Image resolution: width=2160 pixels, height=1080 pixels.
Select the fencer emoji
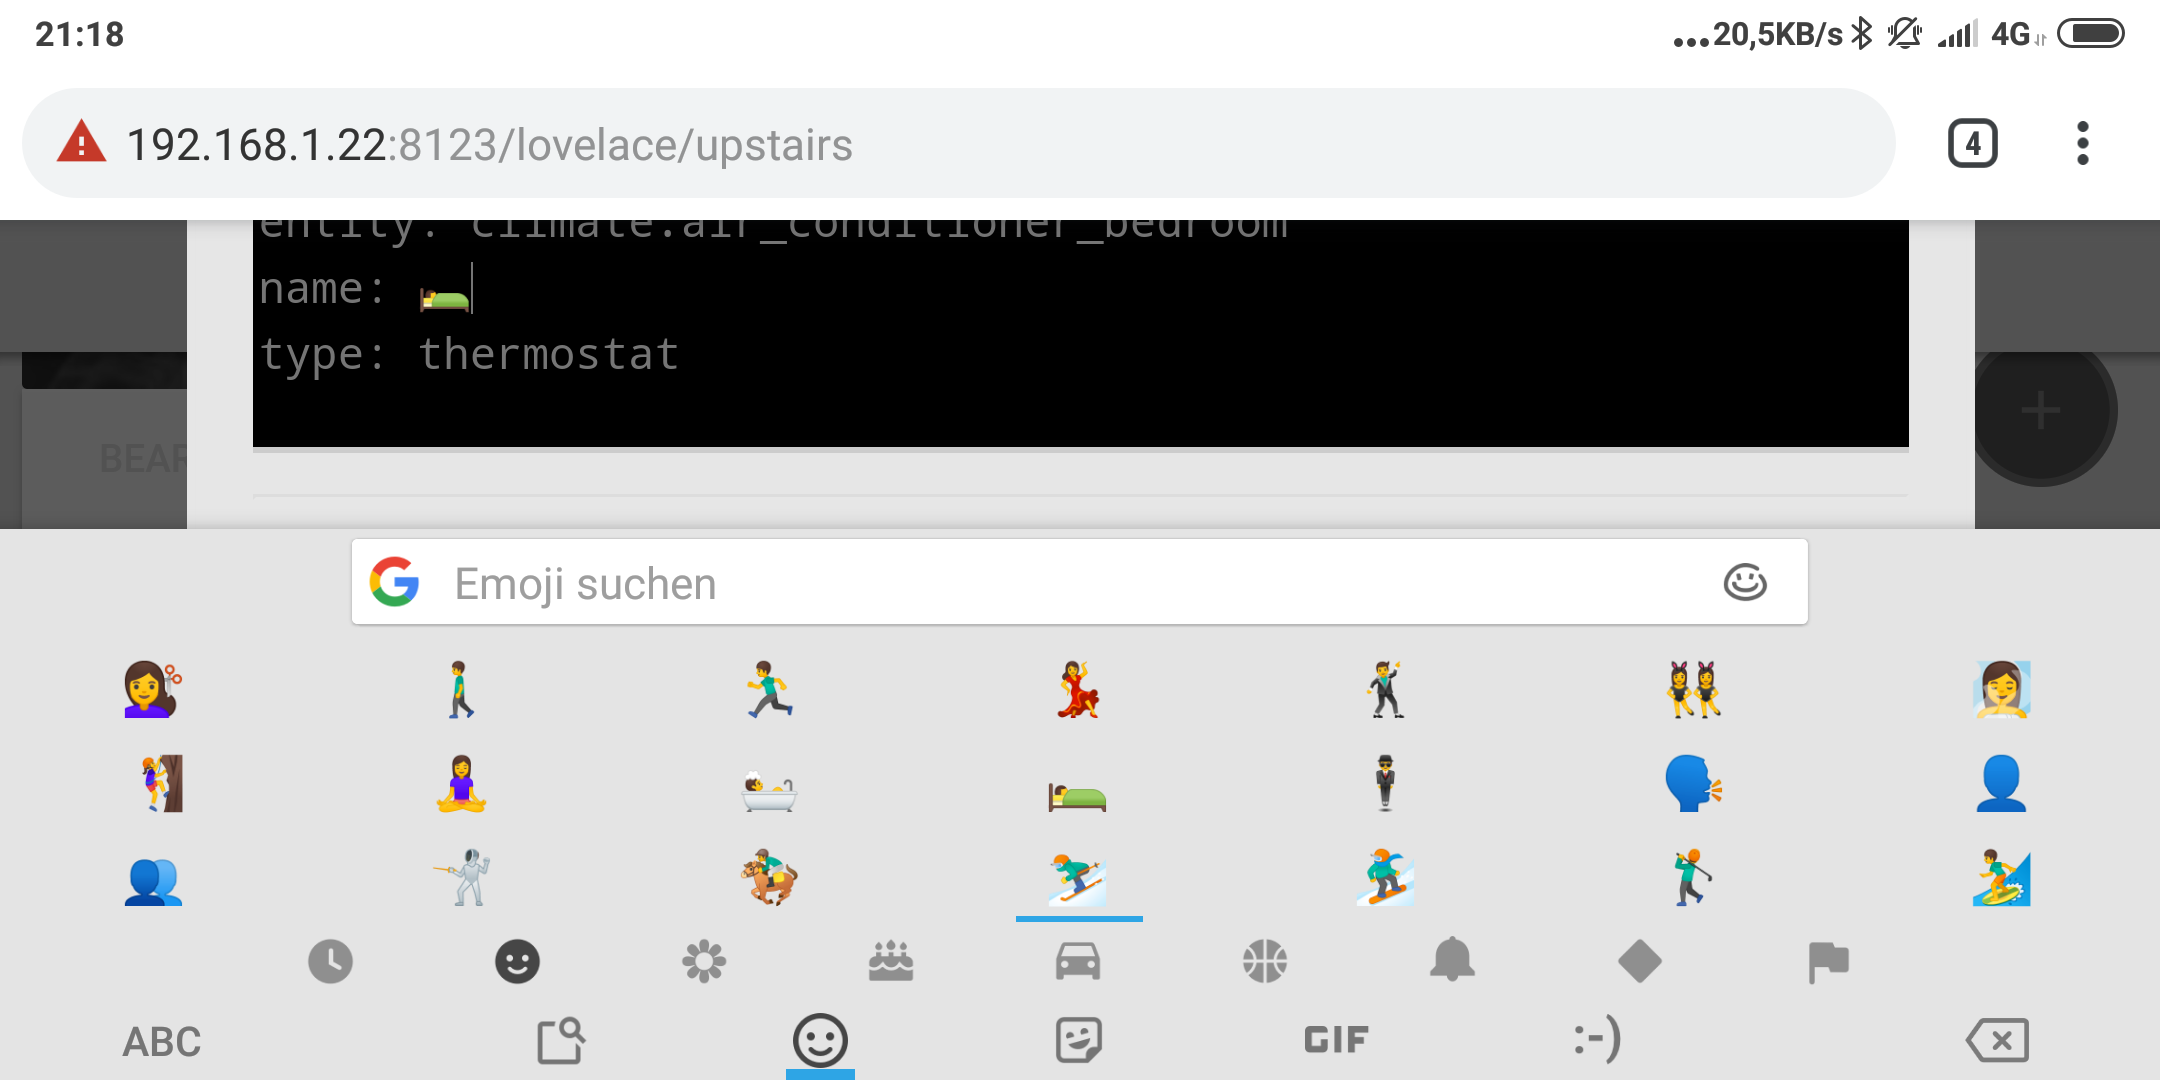pyautogui.click(x=462, y=877)
